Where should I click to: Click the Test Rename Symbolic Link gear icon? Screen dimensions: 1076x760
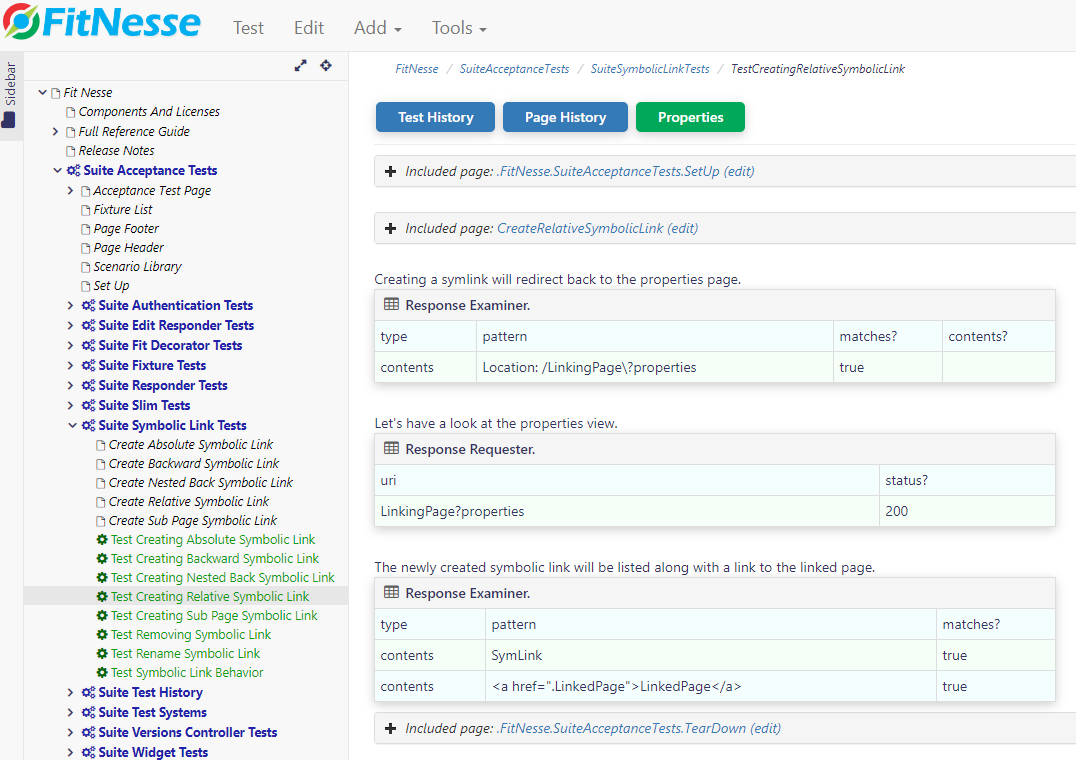(x=102, y=654)
